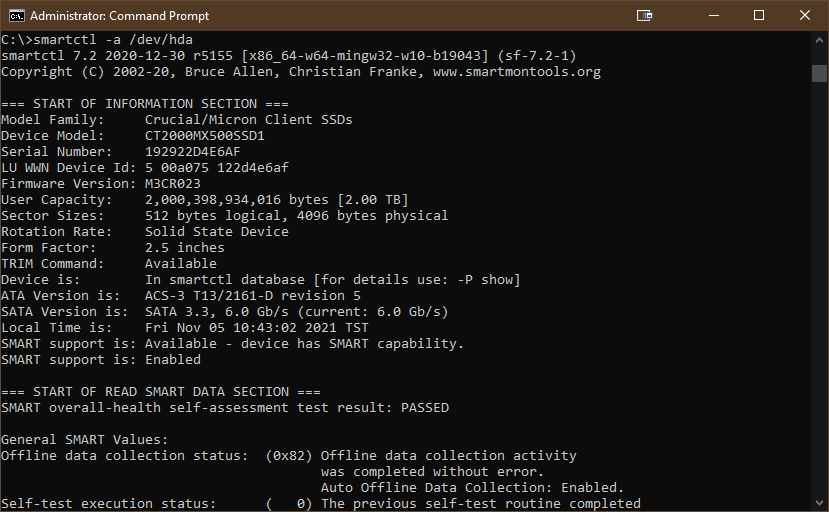Click the small monitor icon left of Minimize
Image resolution: width=829 pixels, height=512 pixels.
click(646, 15)
